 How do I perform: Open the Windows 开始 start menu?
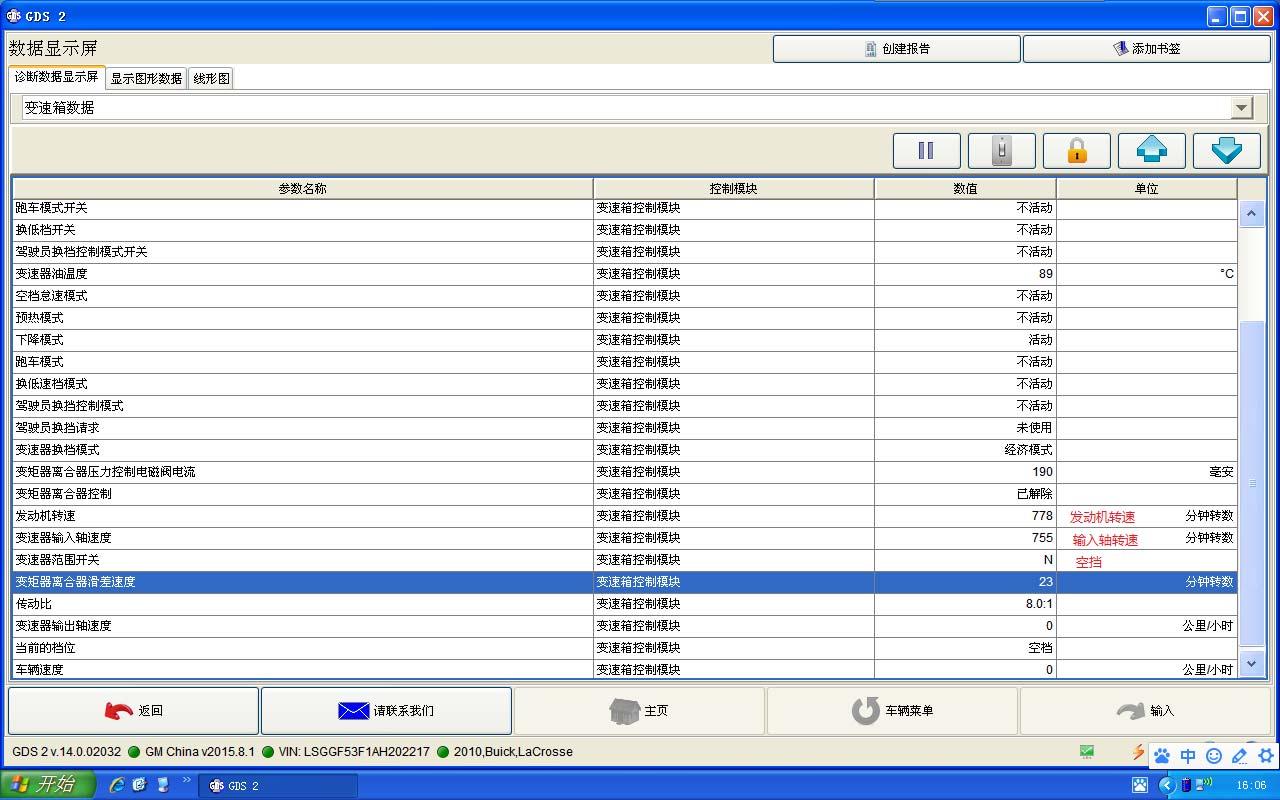click(x=47, y=785)
